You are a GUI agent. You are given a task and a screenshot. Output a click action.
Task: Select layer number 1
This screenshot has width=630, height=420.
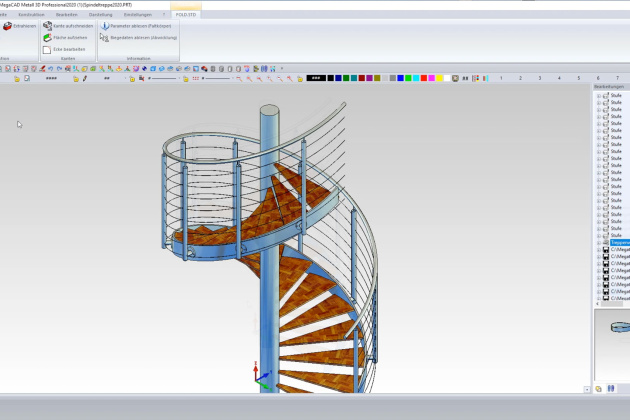tap(500, 77)
